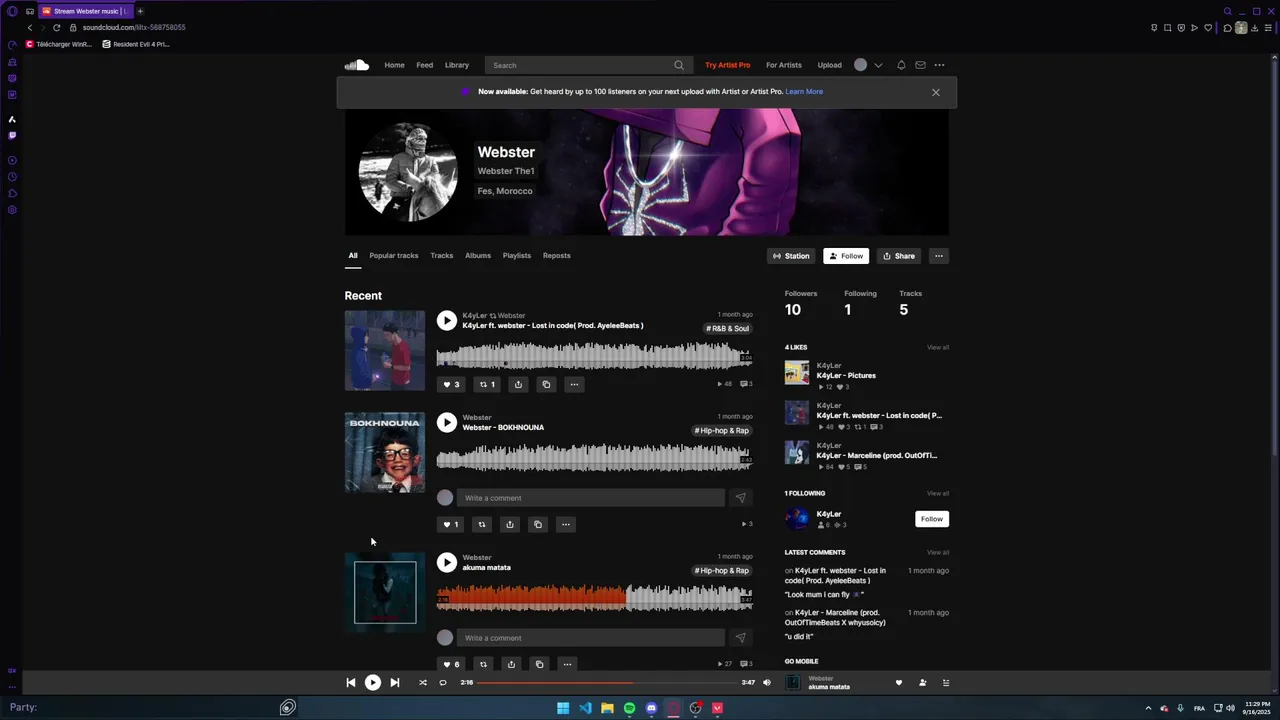
Task: Repost the BOKHNOUNA track
Action: 482,524
